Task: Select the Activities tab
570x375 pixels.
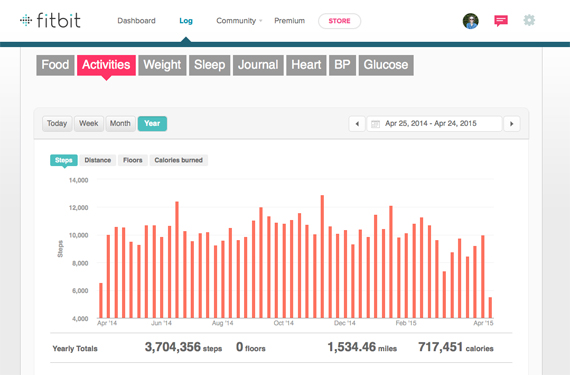Action: [x=106, y=65]
